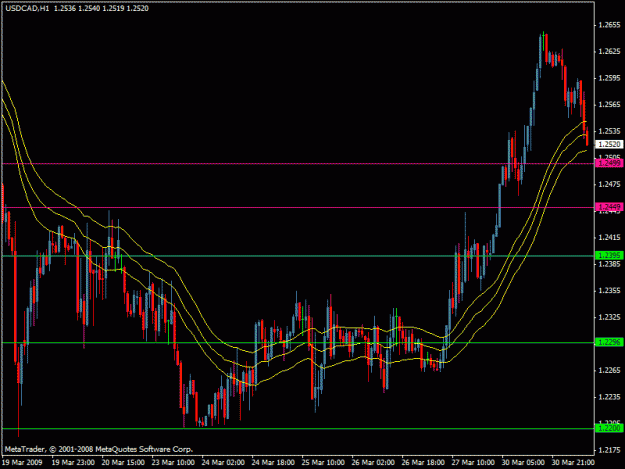The image size is (625, 469).
Task: Select the green 1.2296 price level label
Action: [609, 342]
